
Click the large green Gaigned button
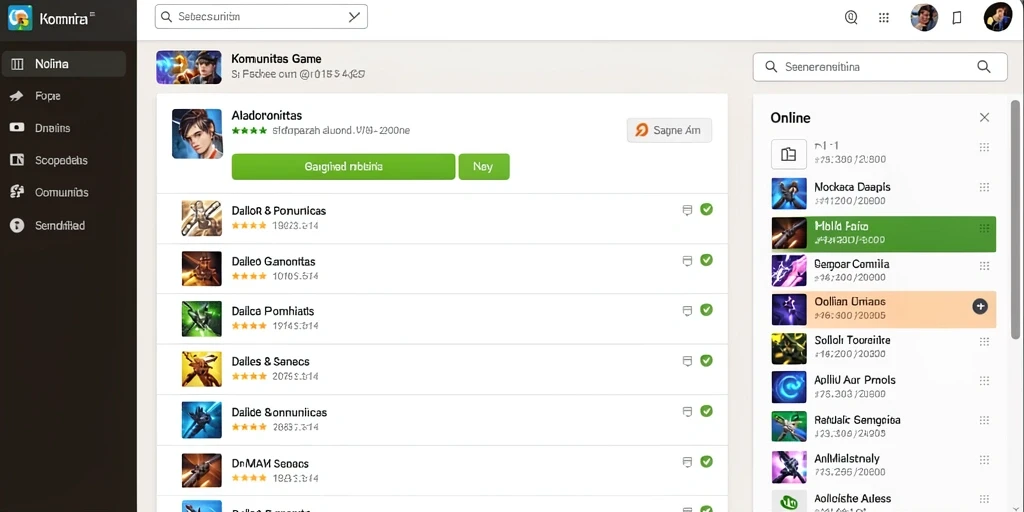pyautogui.click(x=343, y=167)
